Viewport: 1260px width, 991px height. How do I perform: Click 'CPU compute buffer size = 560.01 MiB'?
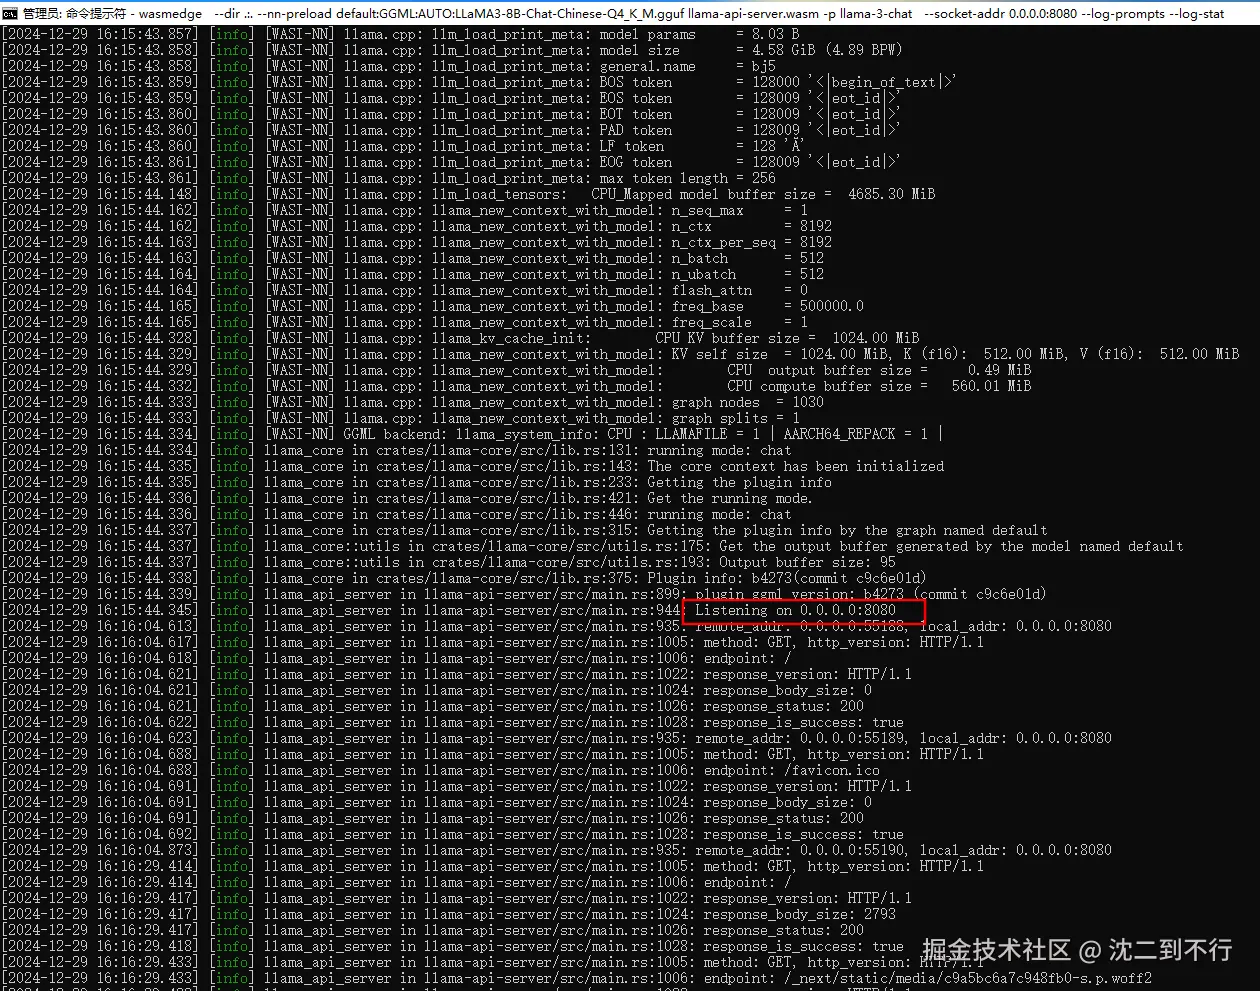pos(879,386)
